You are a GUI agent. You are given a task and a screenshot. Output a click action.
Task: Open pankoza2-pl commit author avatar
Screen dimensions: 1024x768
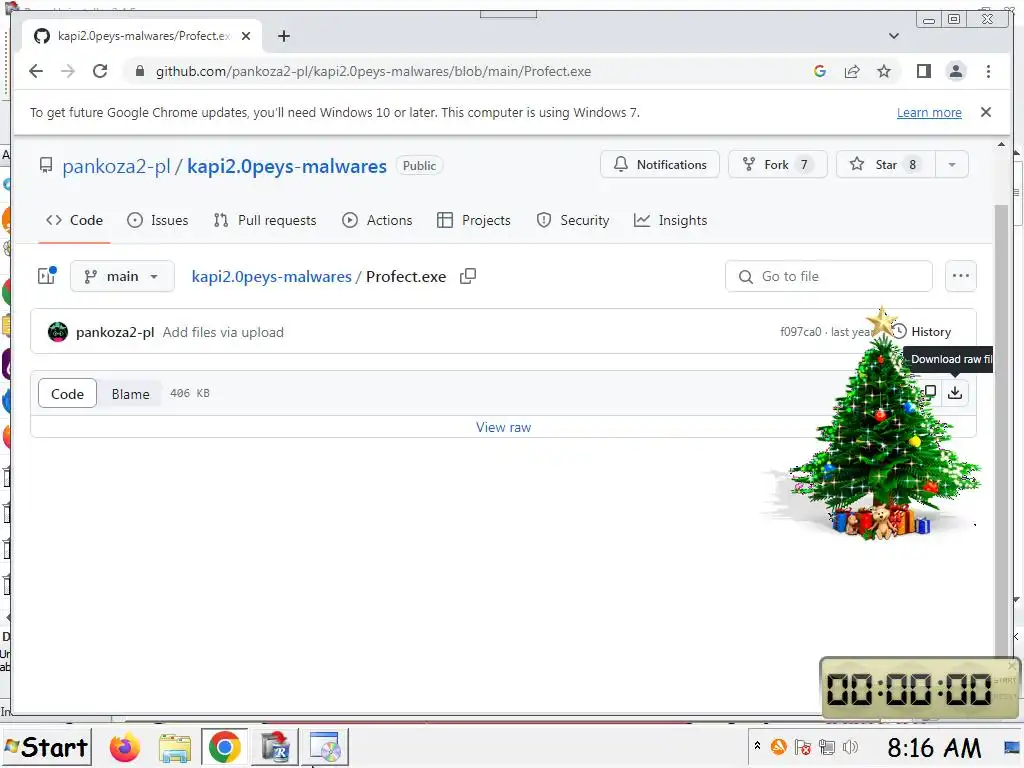pos(58,332)
